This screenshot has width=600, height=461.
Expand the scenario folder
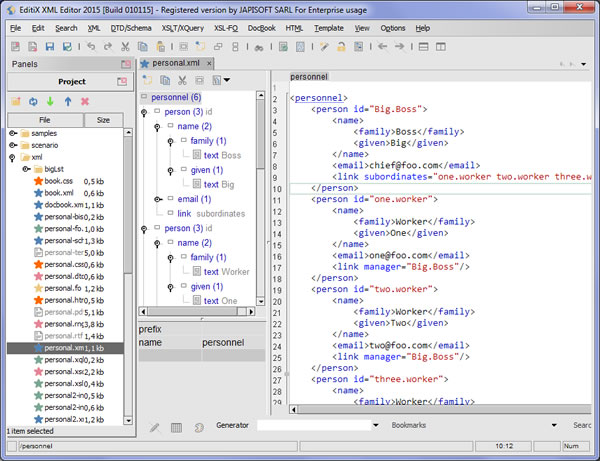(x=13, y=145)
